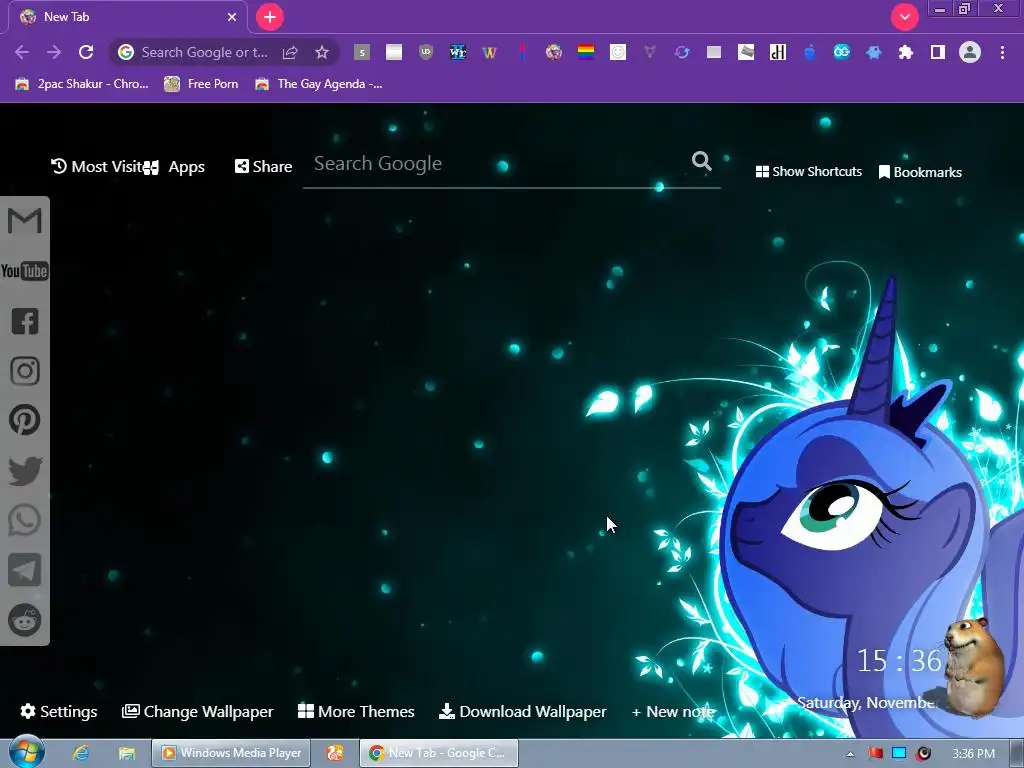Click the taskbar clock 3:36 PM
Screen dimensions: 1024x768
pos(974,754)
